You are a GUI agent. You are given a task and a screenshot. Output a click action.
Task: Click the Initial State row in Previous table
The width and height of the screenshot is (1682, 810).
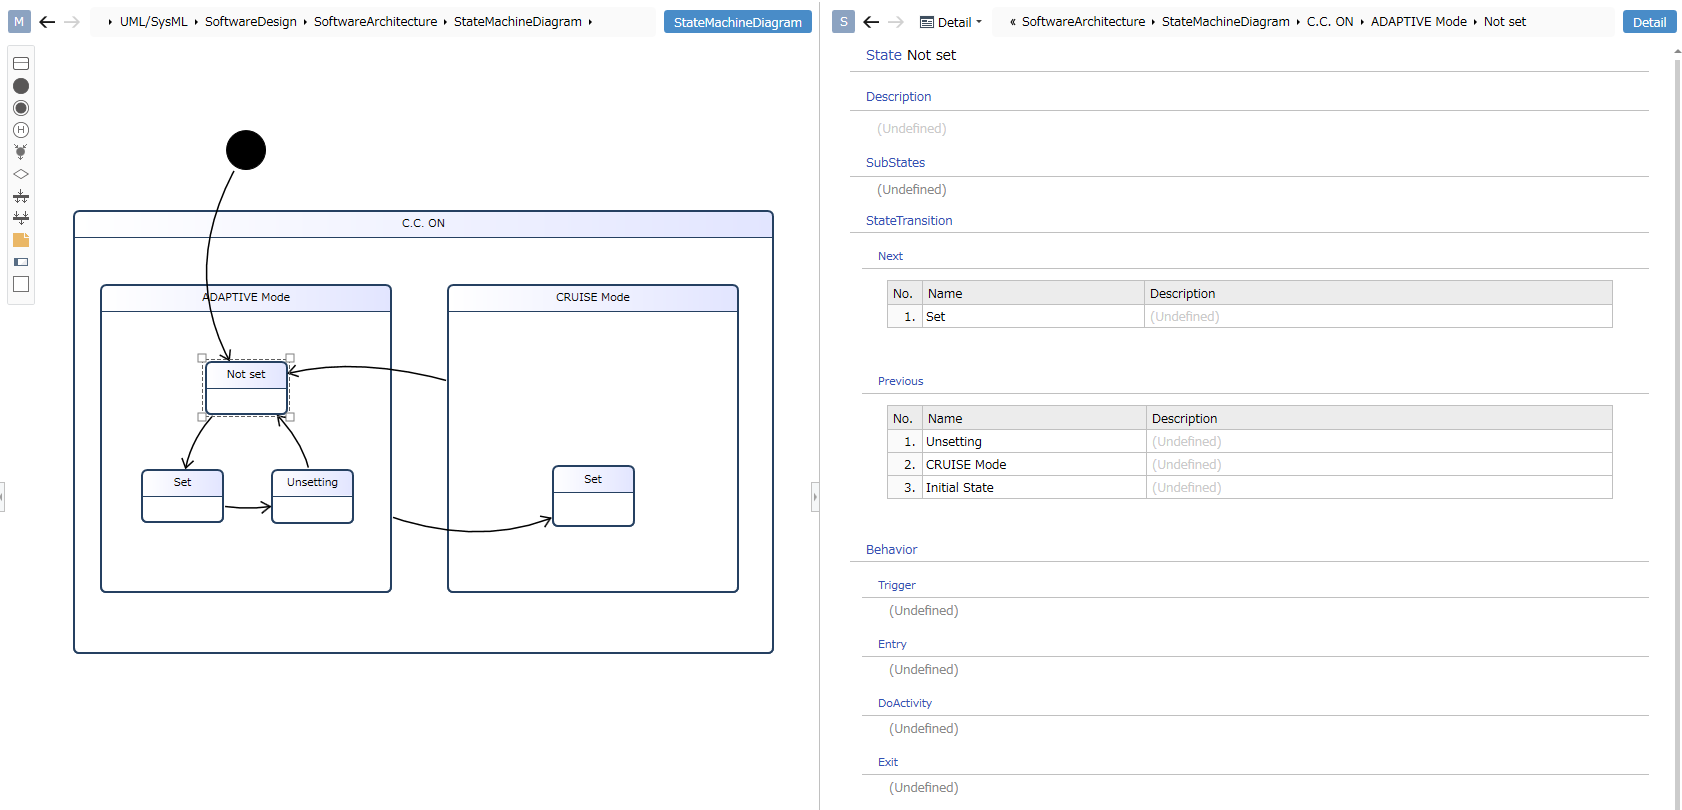click(x=1250, y=487)
